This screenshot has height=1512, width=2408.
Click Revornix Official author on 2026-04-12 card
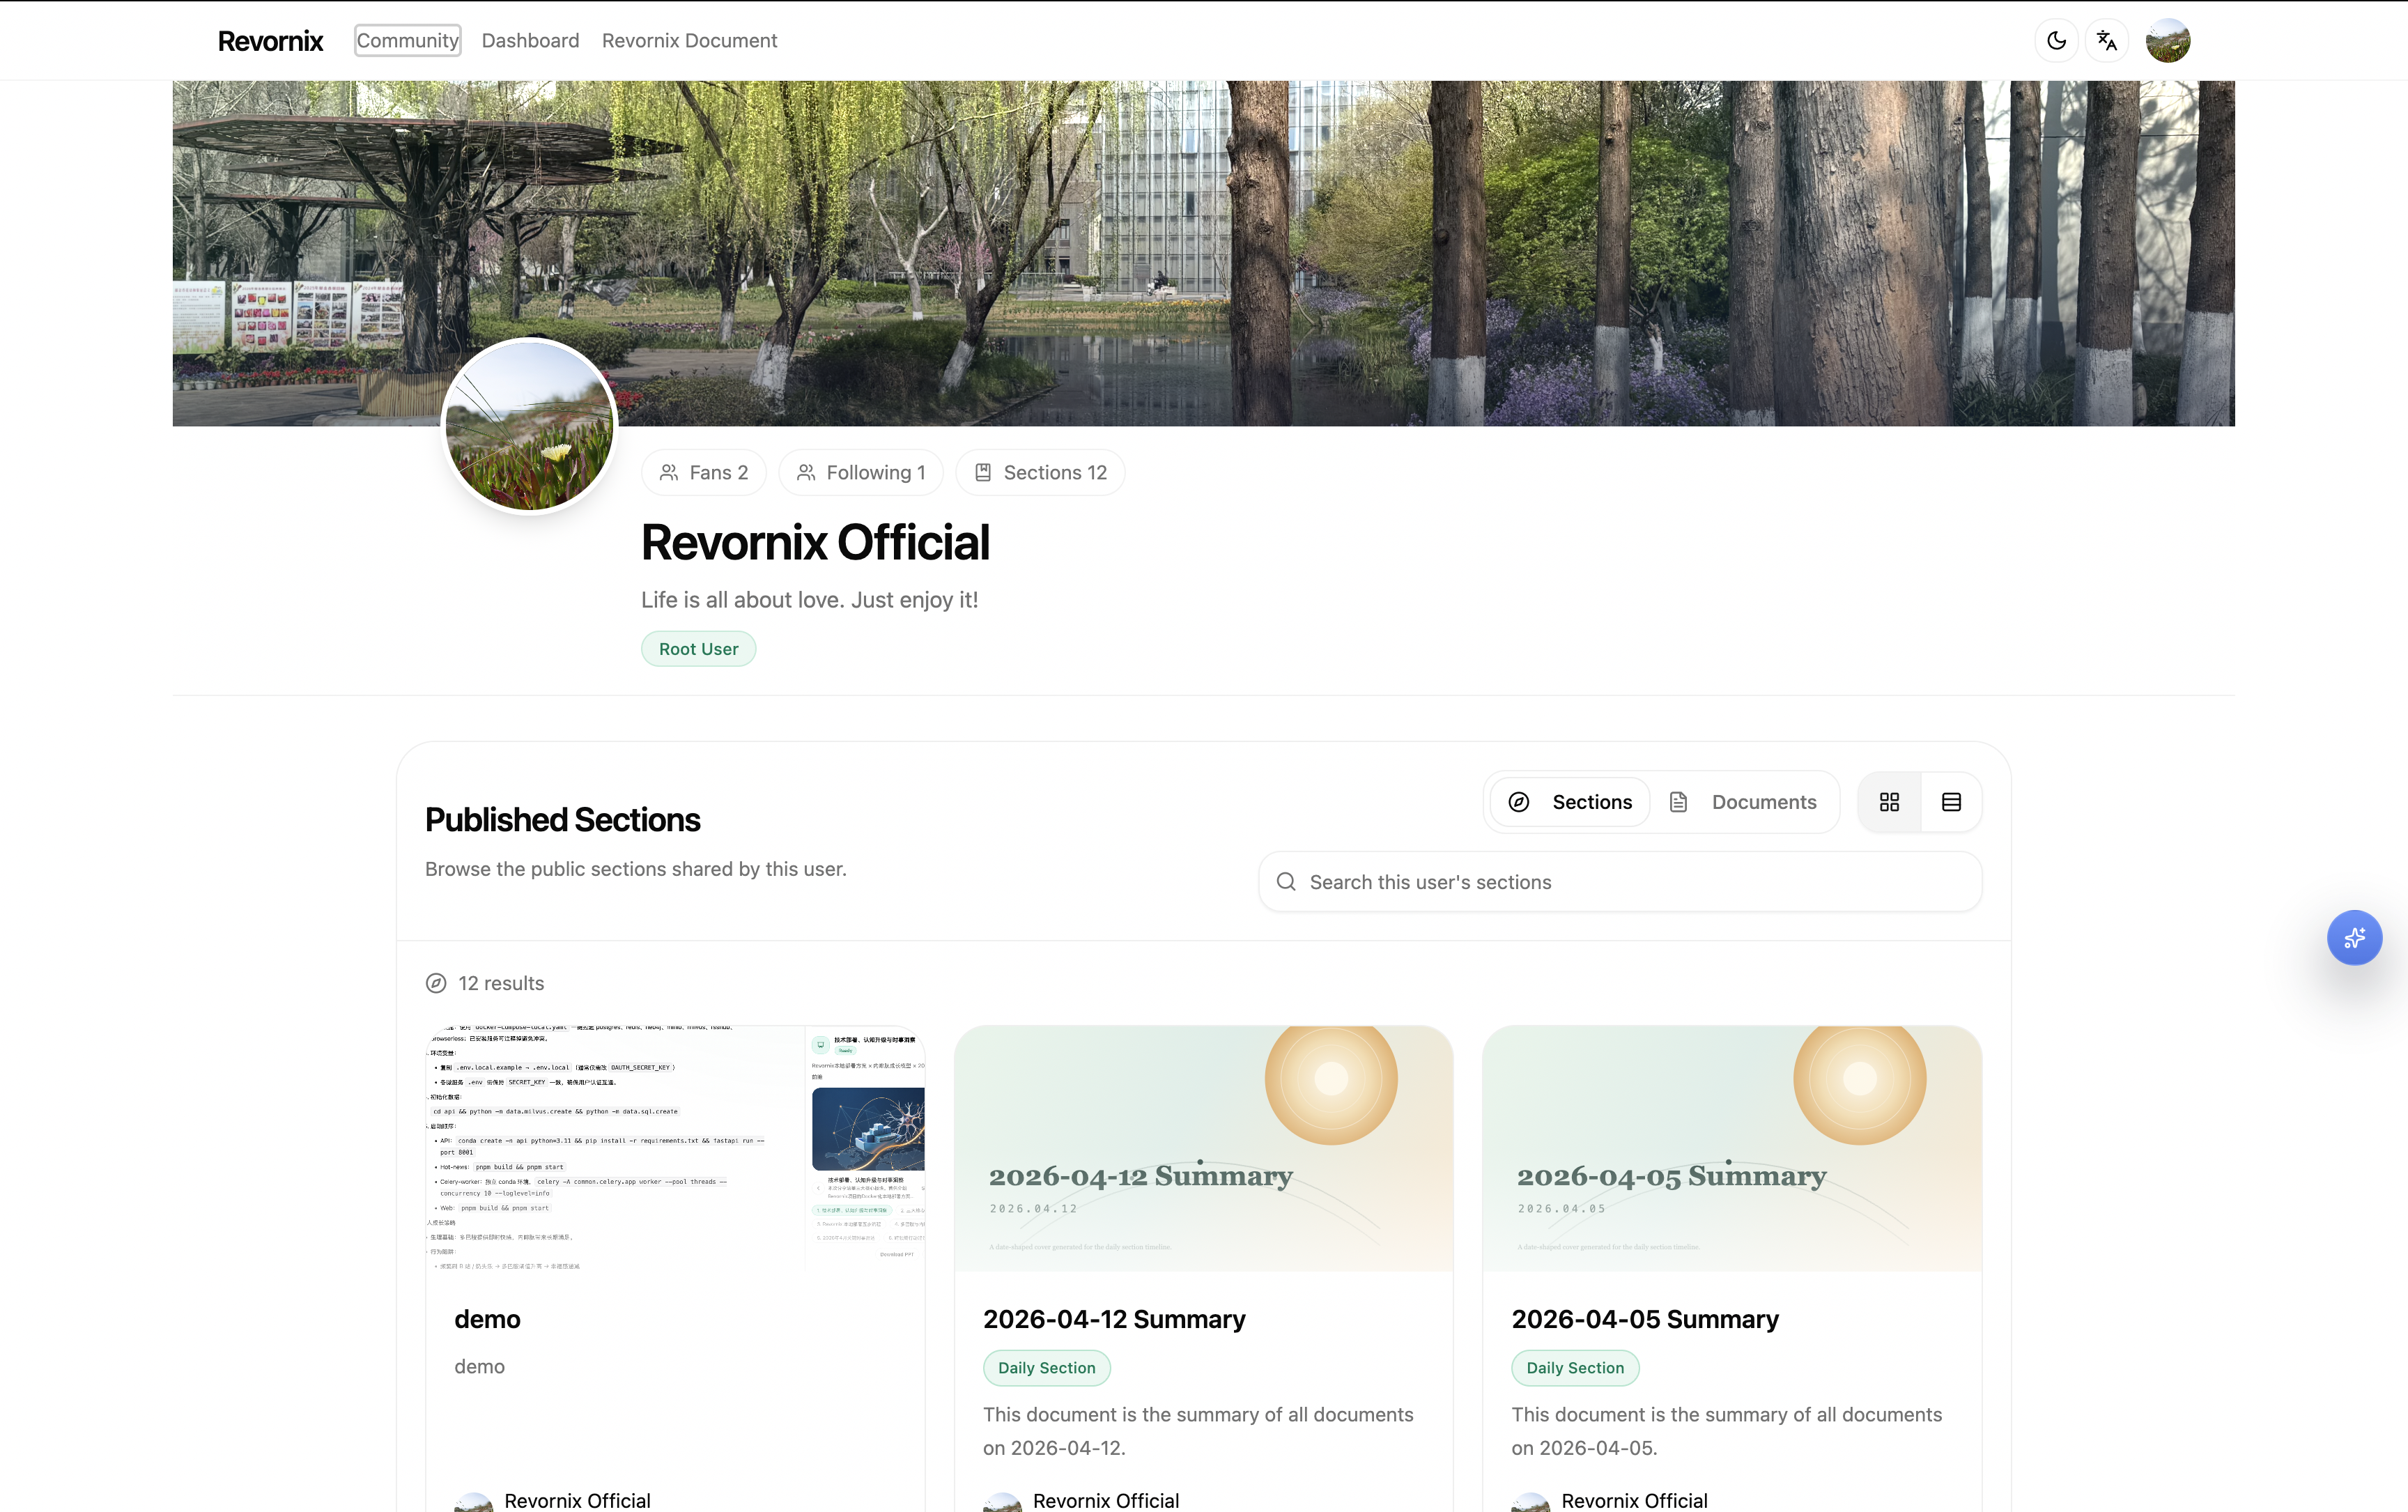pyautogui.click(x=1105, y=1500)
